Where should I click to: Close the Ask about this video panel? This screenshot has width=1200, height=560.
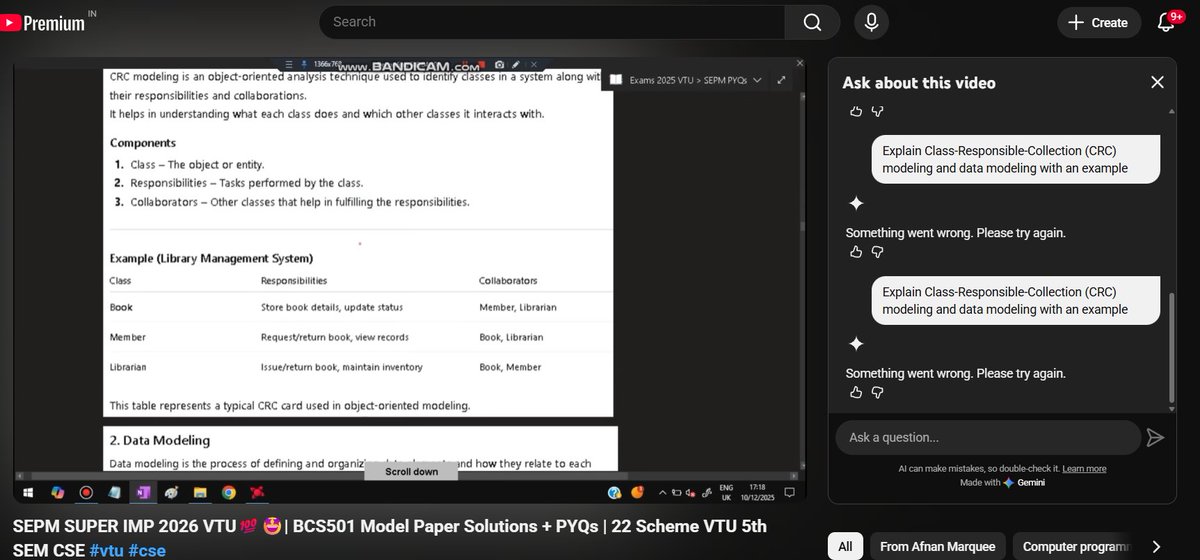point(1157,83)
